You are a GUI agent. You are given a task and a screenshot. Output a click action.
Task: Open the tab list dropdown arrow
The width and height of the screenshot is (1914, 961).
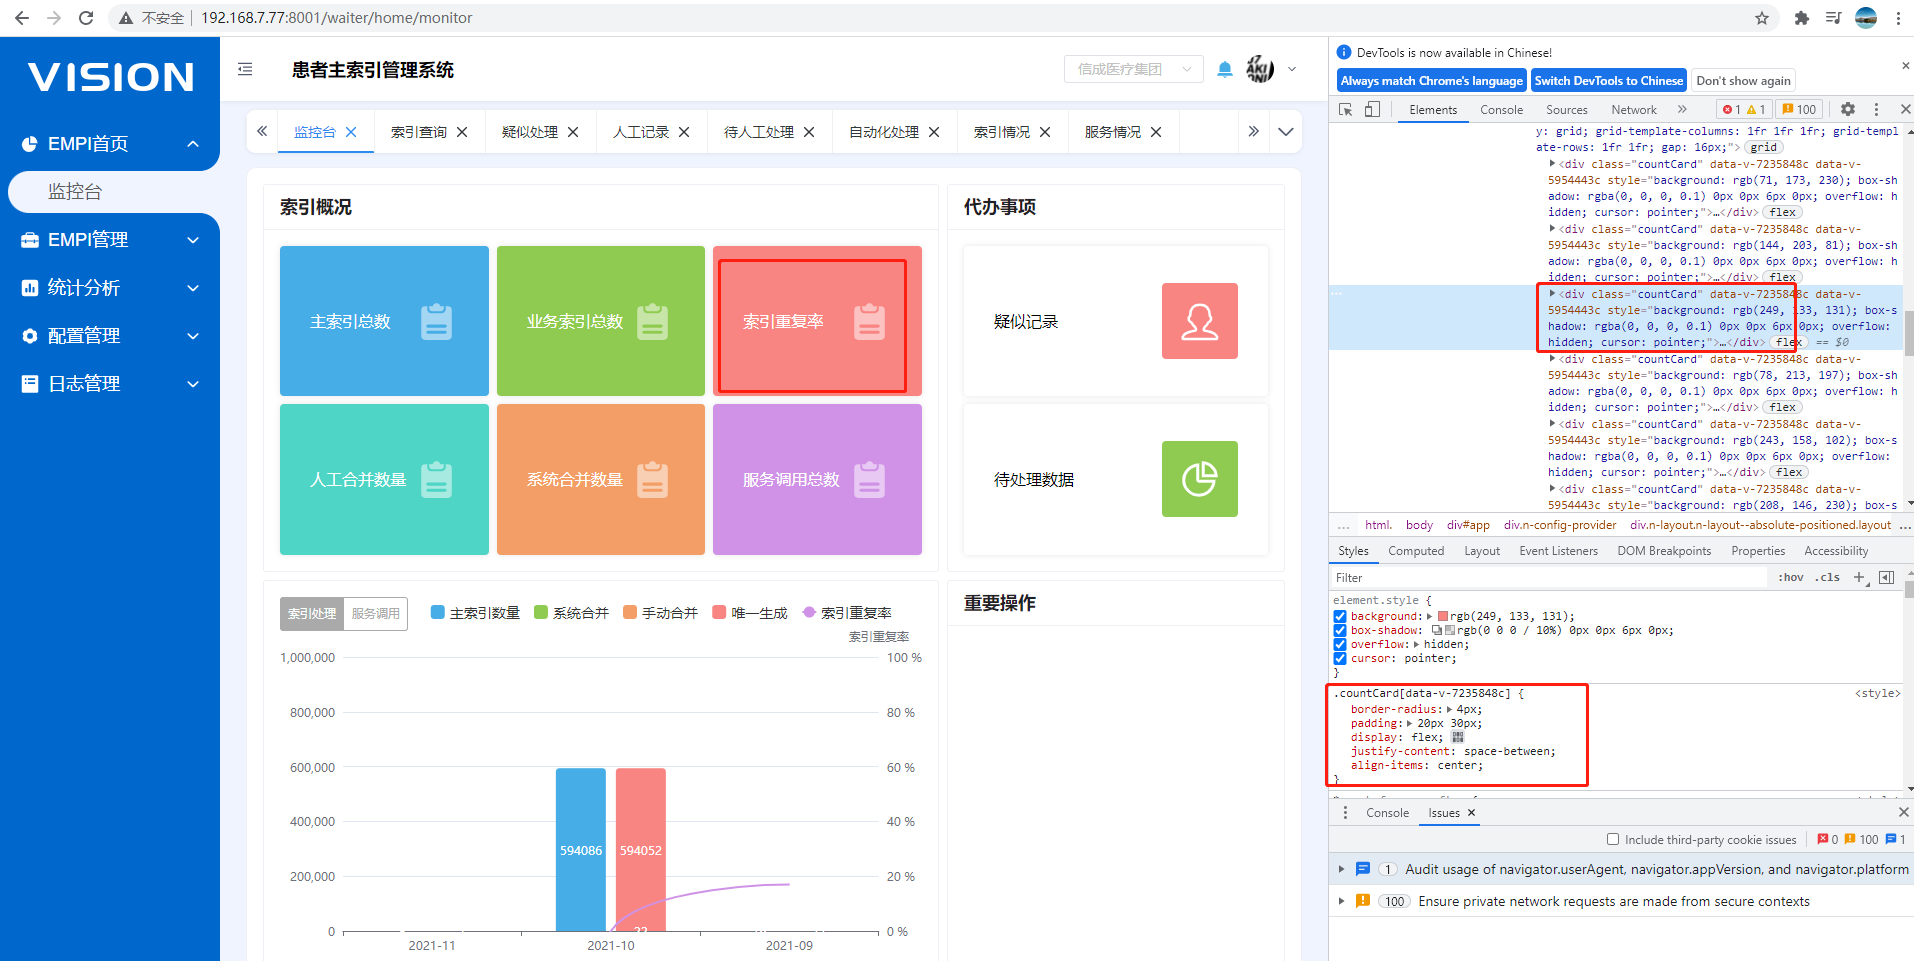coord(1286,132)
